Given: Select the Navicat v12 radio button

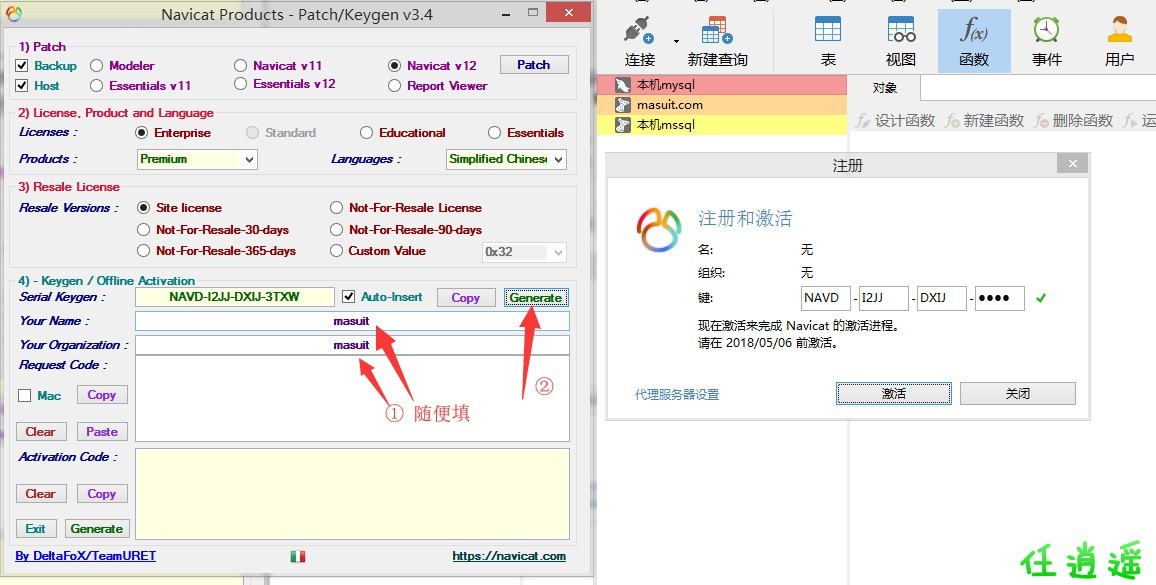Looking at the screenshot, I should coord(394,66).
